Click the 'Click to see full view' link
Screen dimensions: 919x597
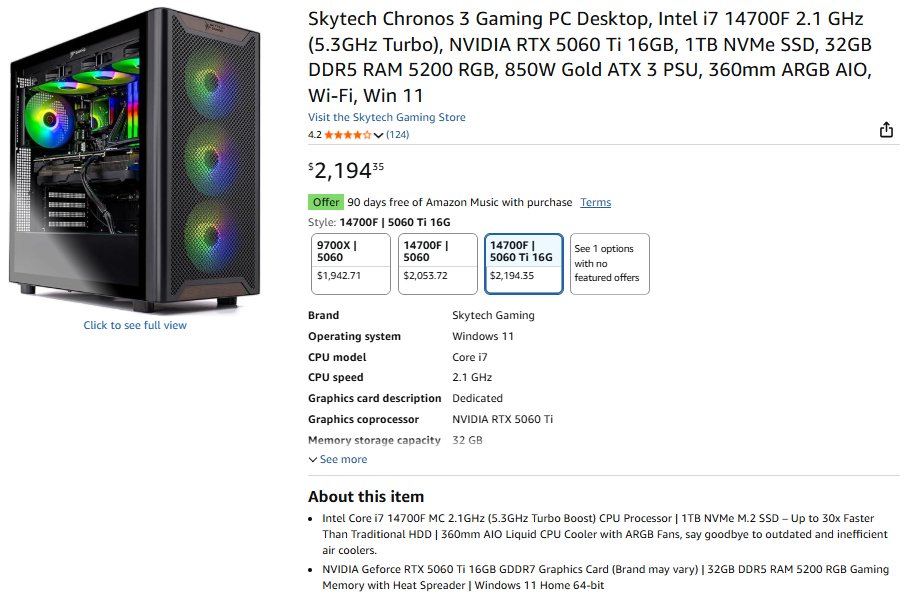tap(135, 325)
